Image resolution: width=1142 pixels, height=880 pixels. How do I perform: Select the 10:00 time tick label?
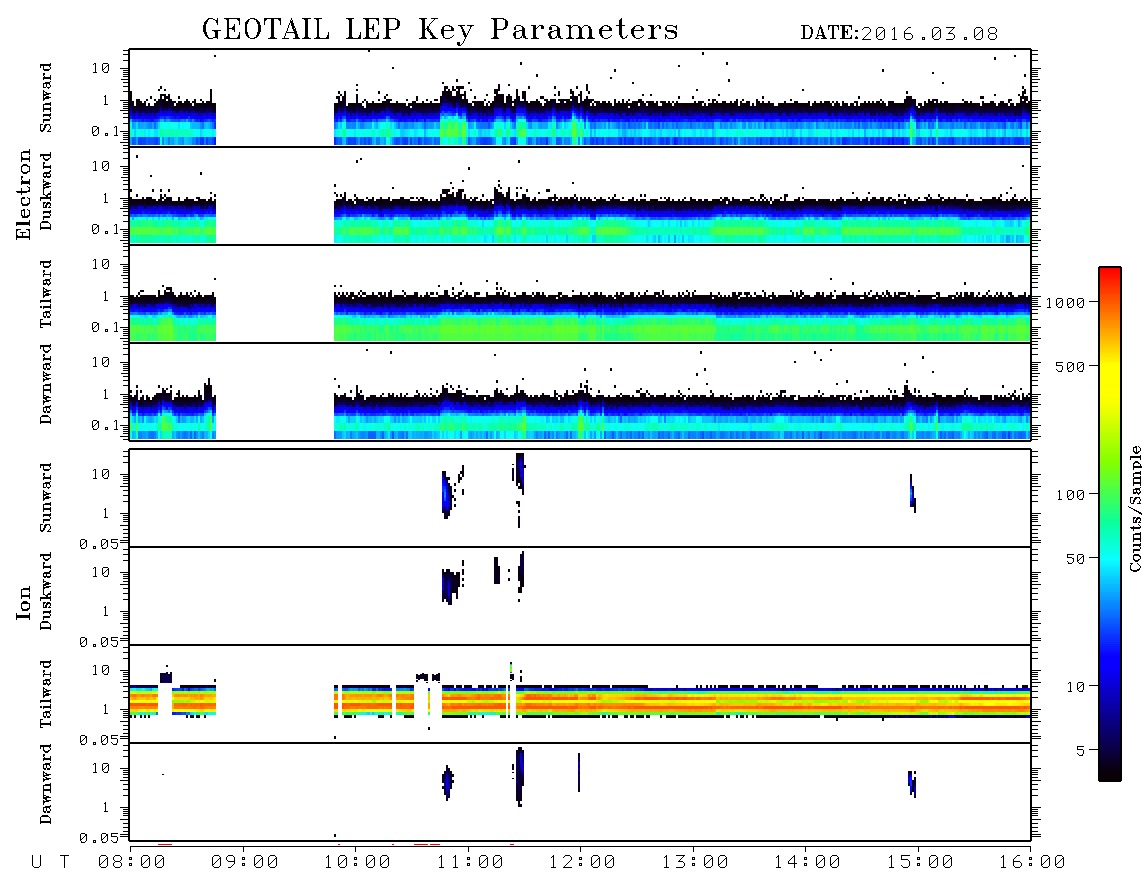tap(357, 862)
